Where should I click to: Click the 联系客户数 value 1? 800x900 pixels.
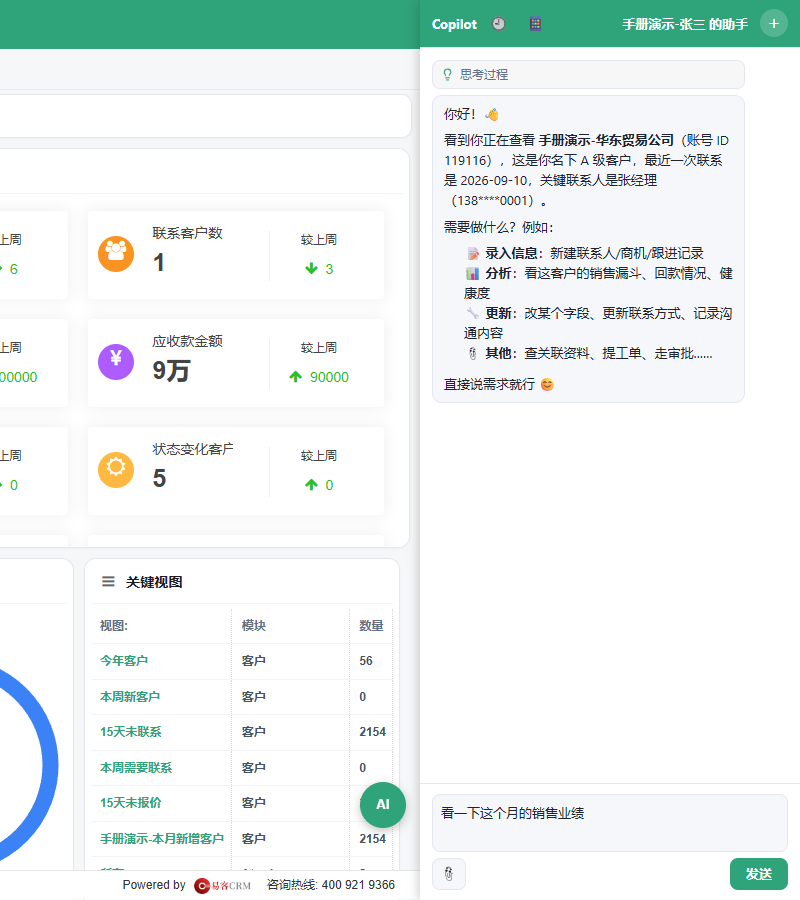click(159, 262)
